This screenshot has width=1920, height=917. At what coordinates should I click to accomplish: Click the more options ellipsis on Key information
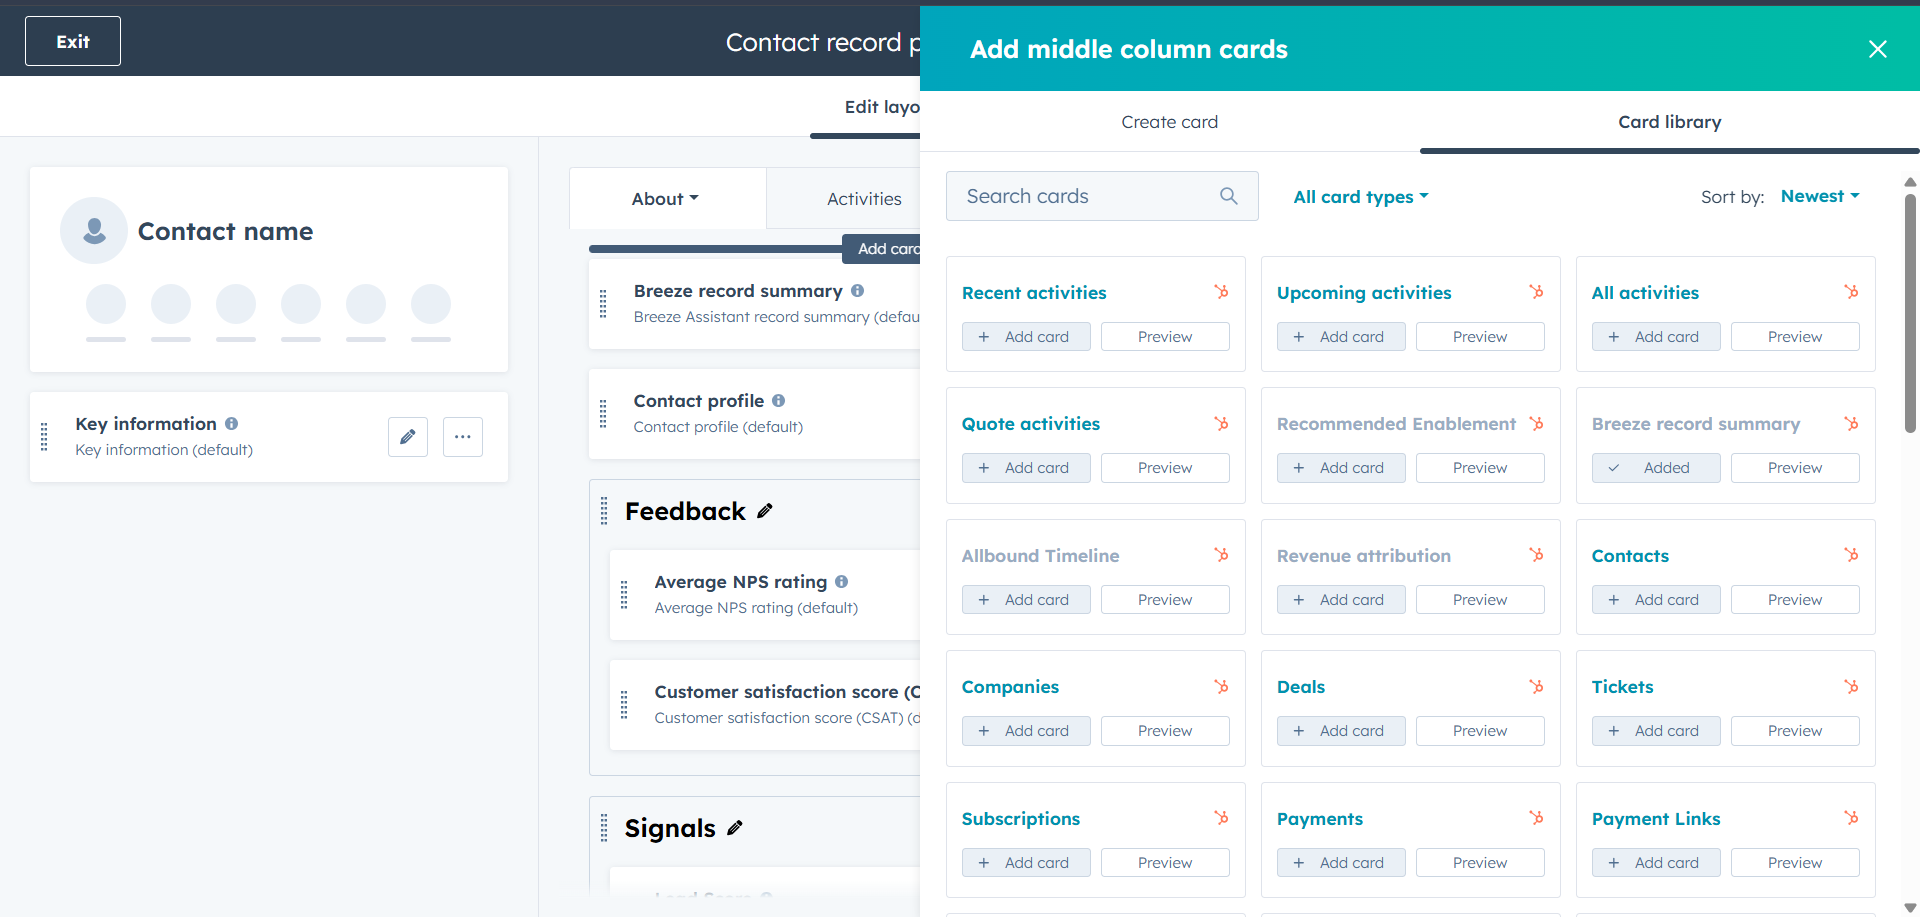click(x=462, y=437)
